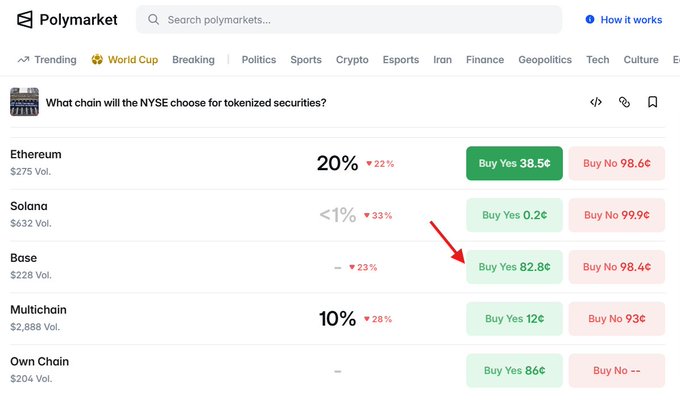Screen dimensions: 680x411
Task: Click the 23% drop indicator for Base
Action: [x=363, y=267]
